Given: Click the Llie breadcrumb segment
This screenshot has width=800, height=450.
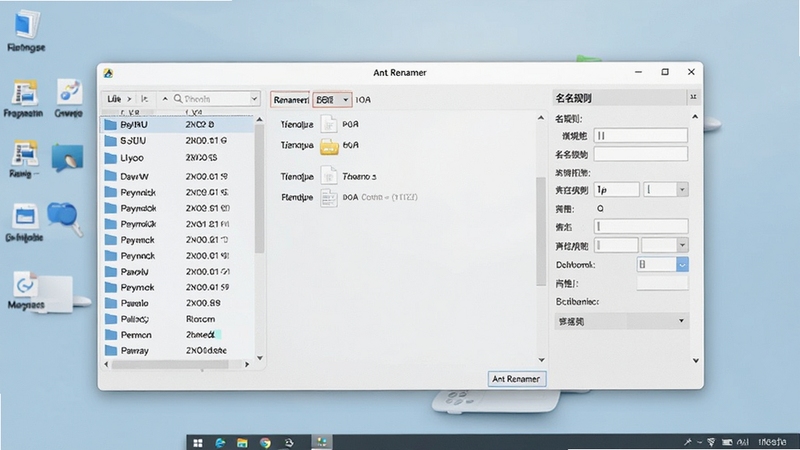Looking at the screenshot, I should click(x=114, y=99).
